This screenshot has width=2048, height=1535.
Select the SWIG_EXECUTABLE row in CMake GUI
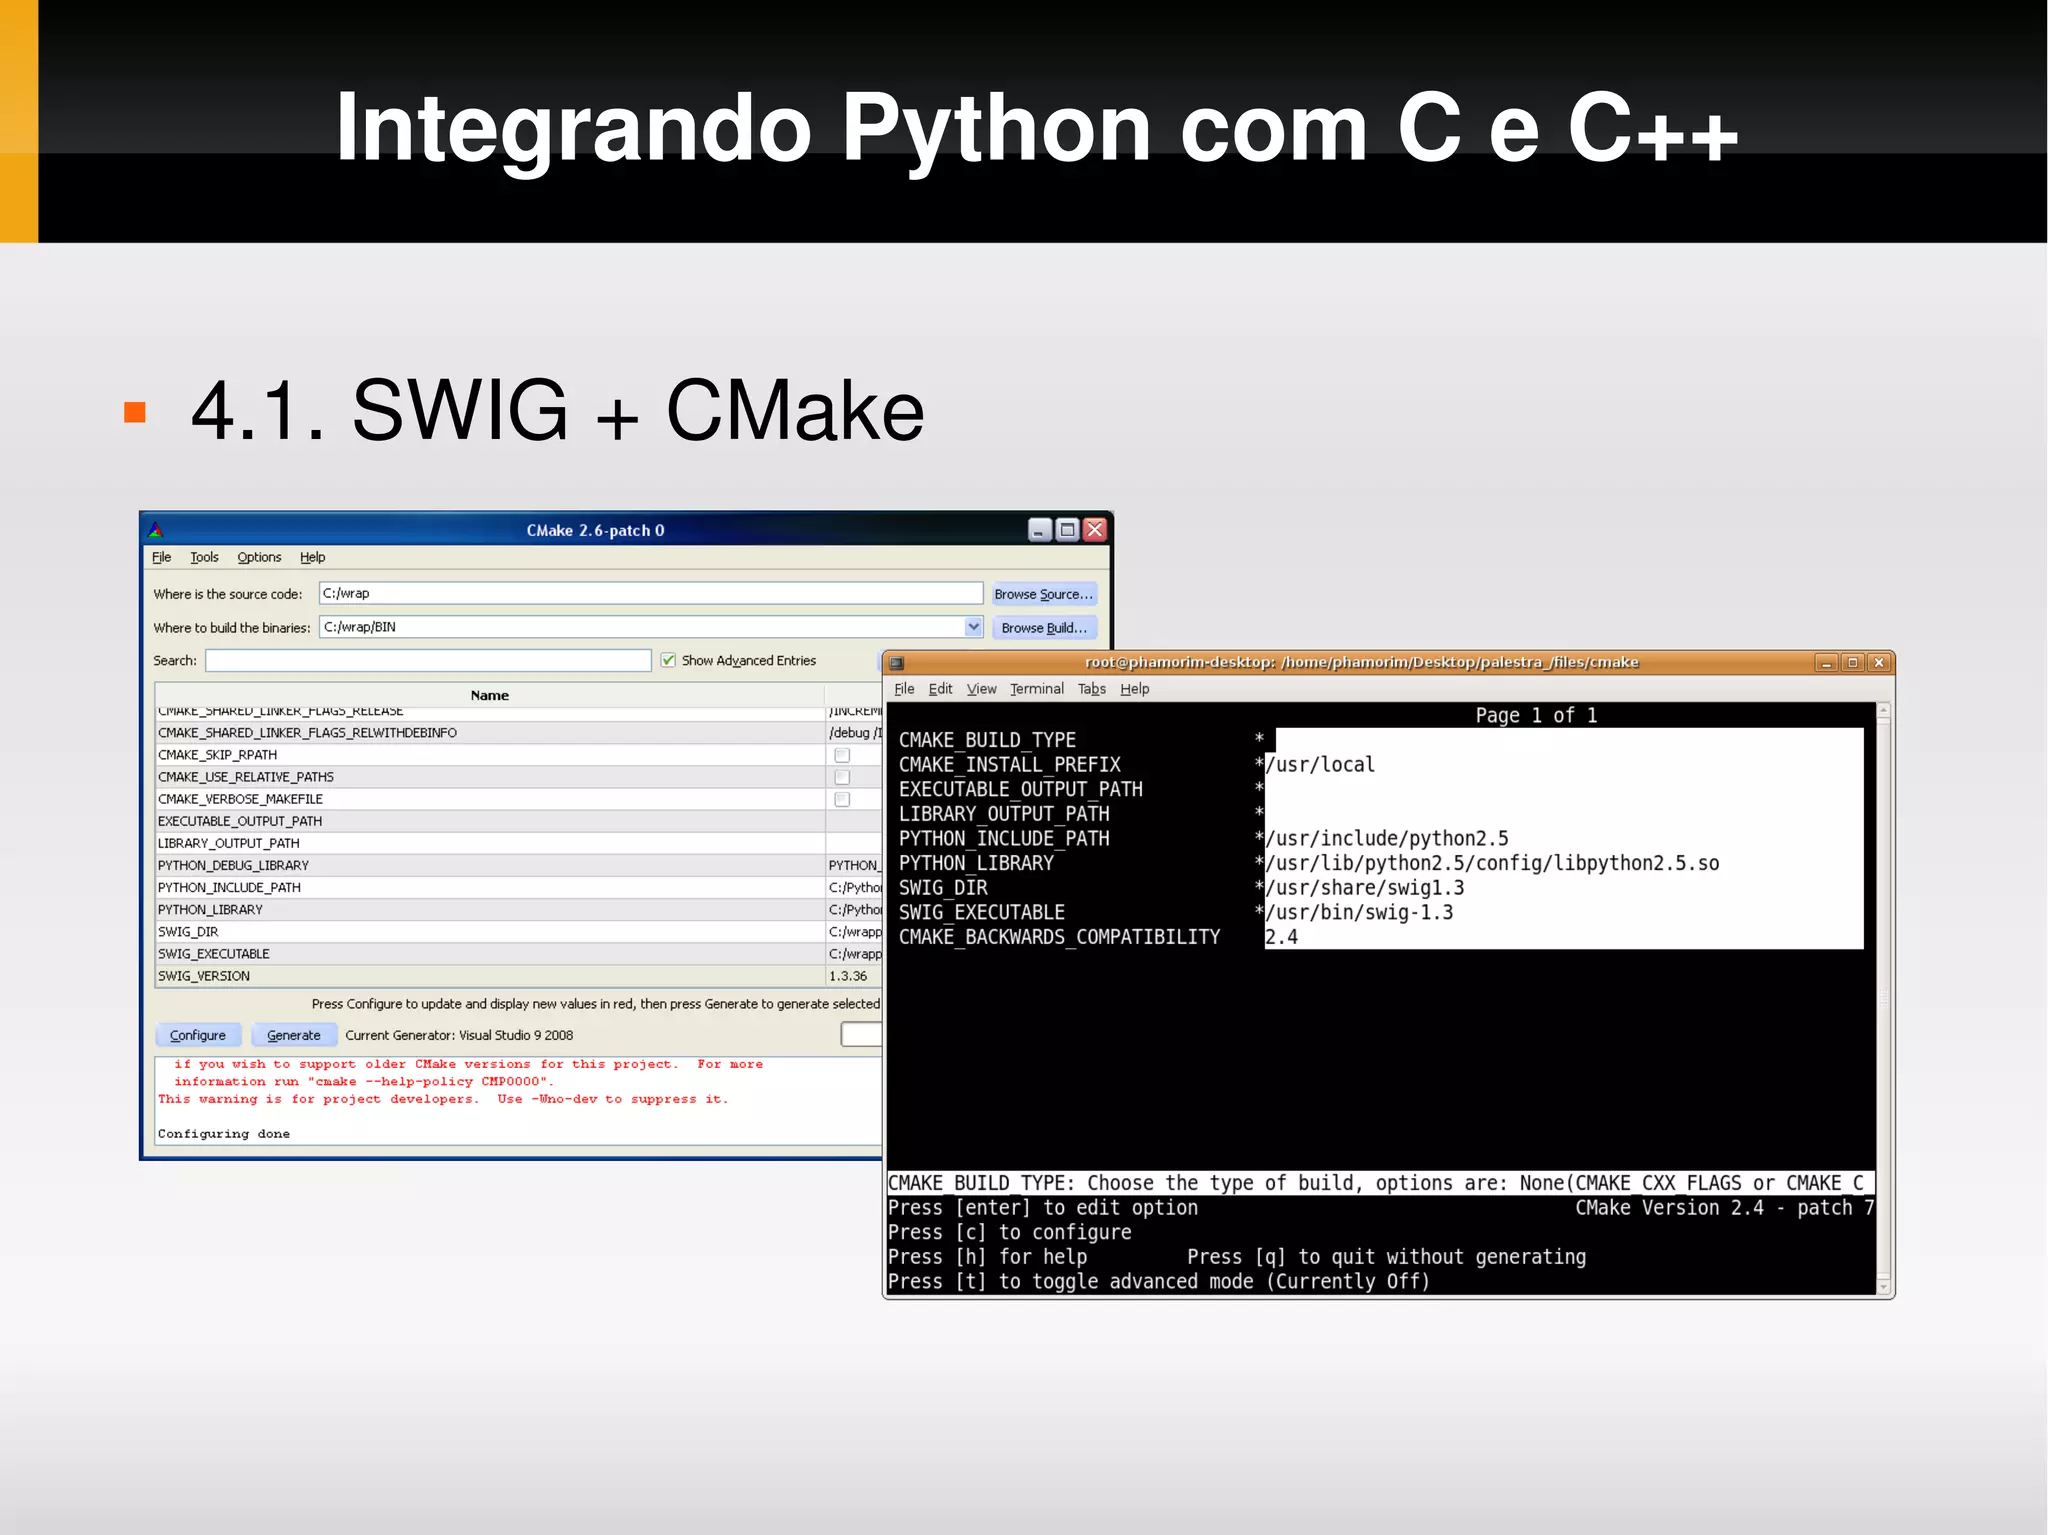pos(518,954)
